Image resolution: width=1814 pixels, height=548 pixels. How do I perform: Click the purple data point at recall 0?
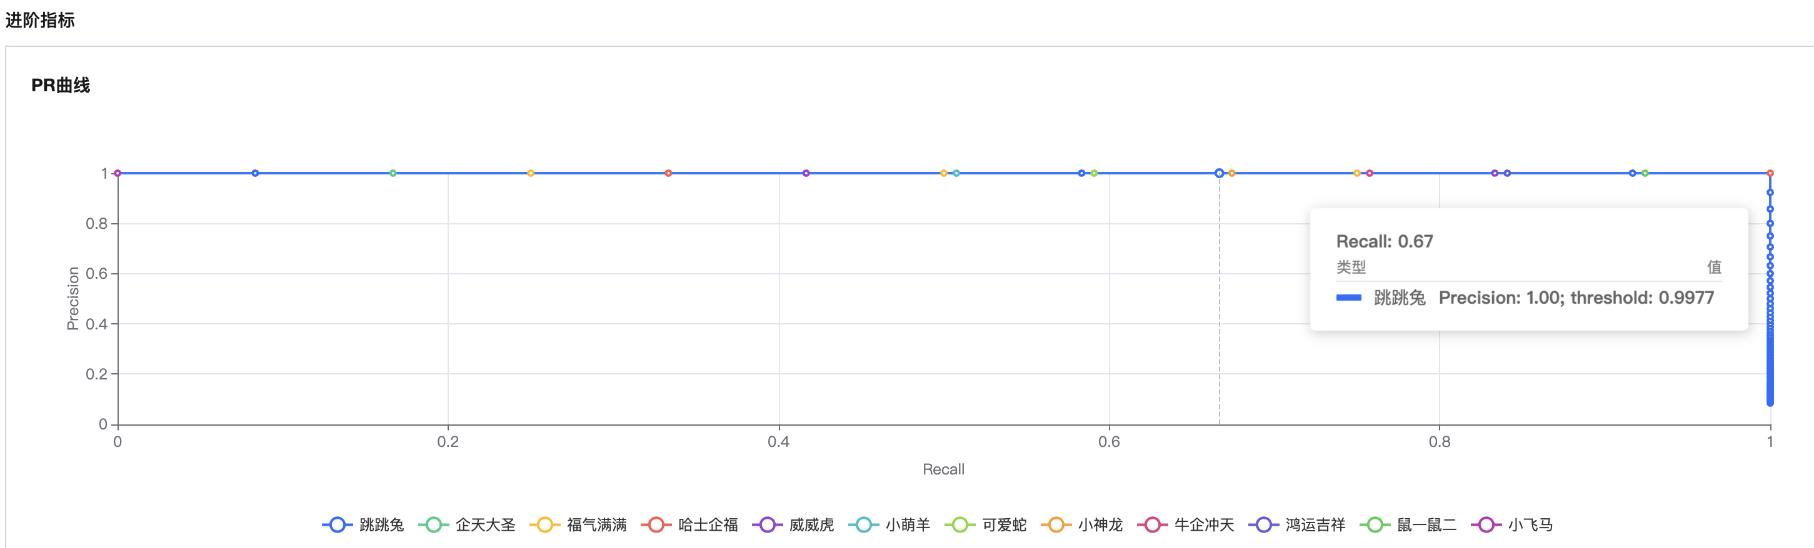(118, 173)
